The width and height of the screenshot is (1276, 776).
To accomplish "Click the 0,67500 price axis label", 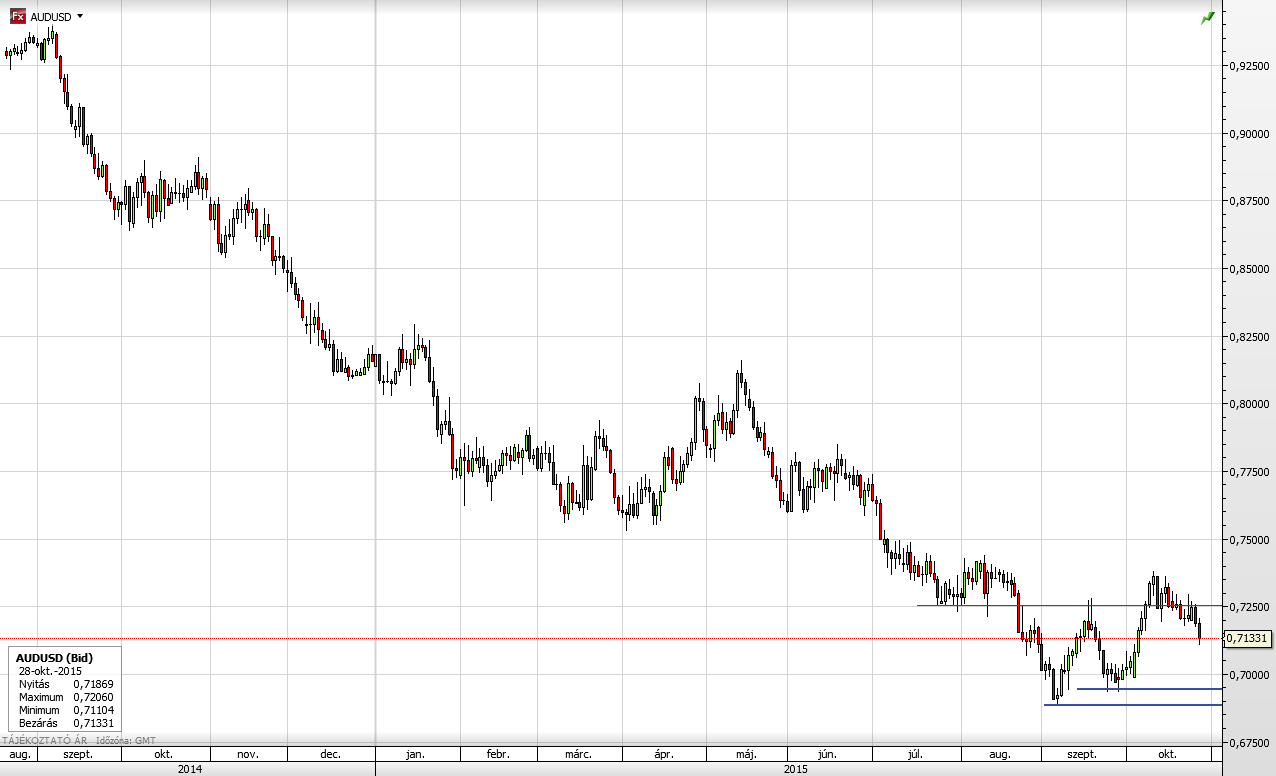I will [x=1250, y=743].
